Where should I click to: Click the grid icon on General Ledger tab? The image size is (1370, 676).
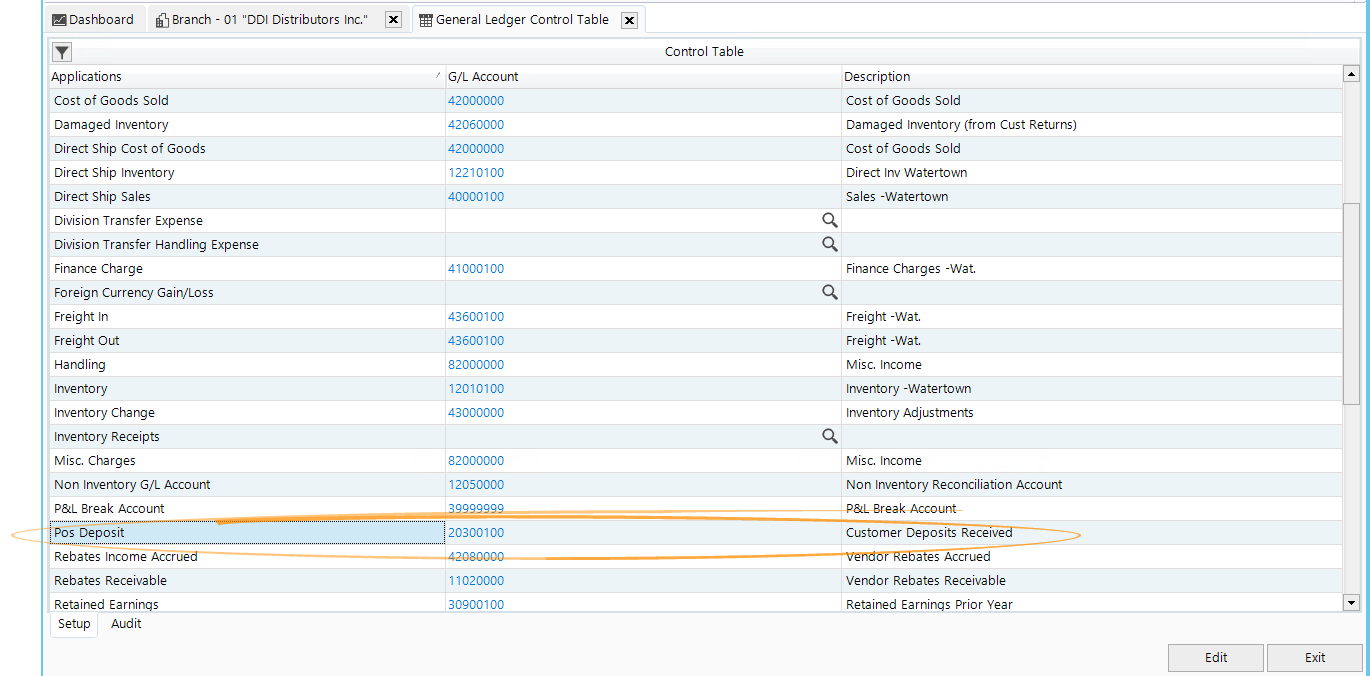(424, 19)
